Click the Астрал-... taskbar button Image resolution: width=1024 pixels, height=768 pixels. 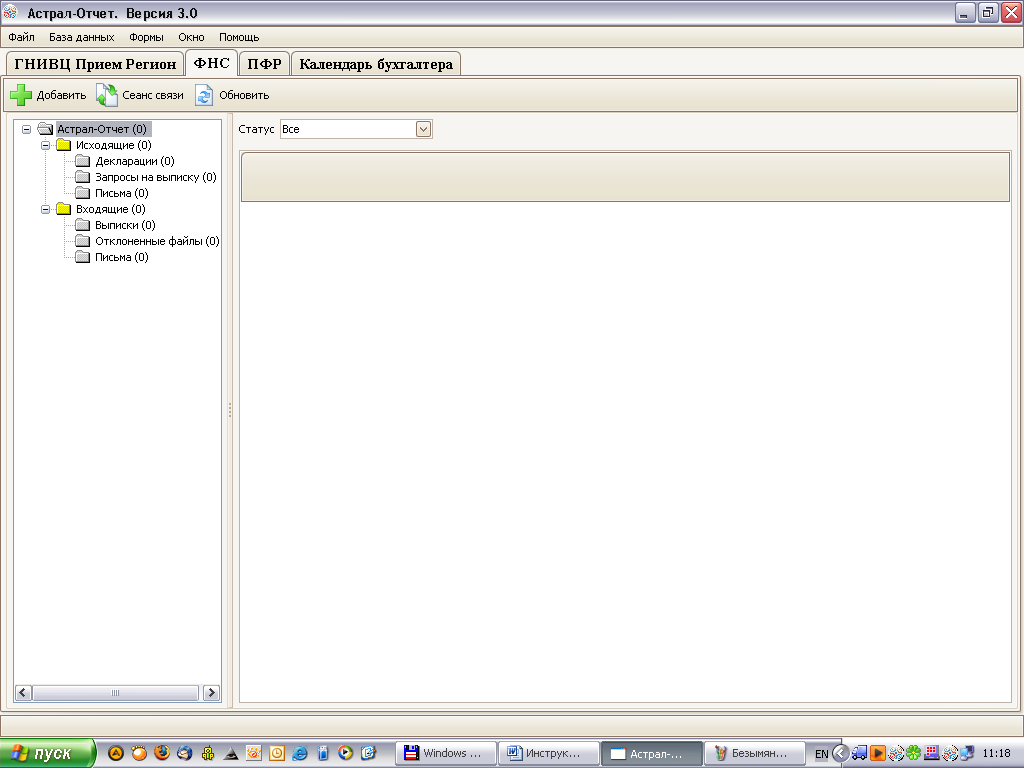click(x=651, y=754)
